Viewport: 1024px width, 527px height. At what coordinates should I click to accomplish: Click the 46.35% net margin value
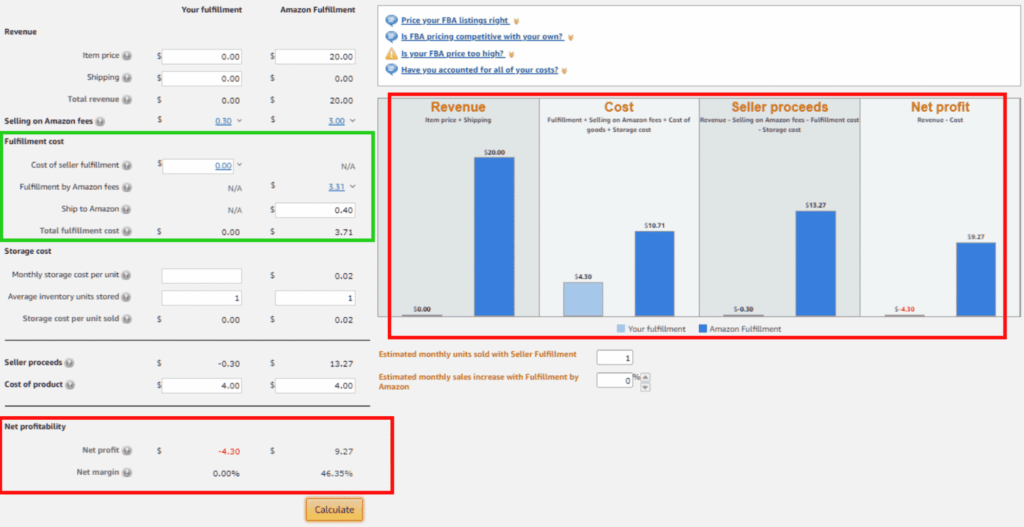tap(338, 473)
